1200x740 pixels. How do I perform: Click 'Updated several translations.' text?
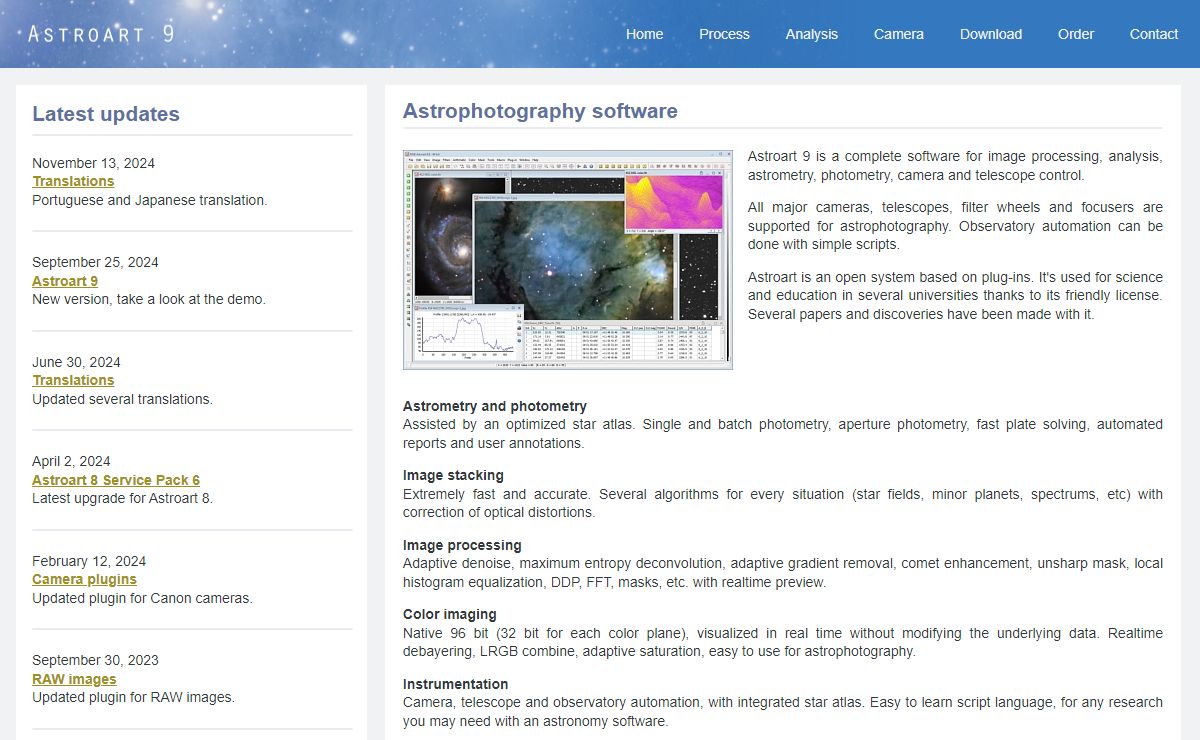(122, 399)
